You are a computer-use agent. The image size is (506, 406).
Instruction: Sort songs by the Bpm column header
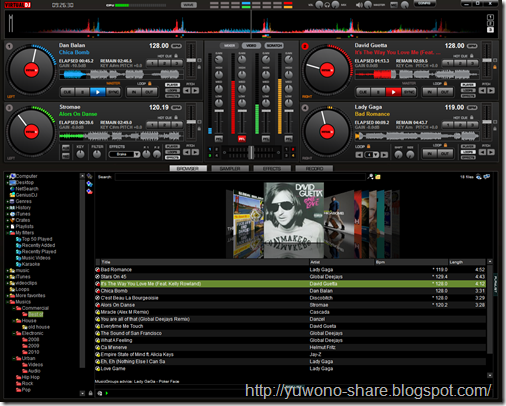[x=411, y=262]
